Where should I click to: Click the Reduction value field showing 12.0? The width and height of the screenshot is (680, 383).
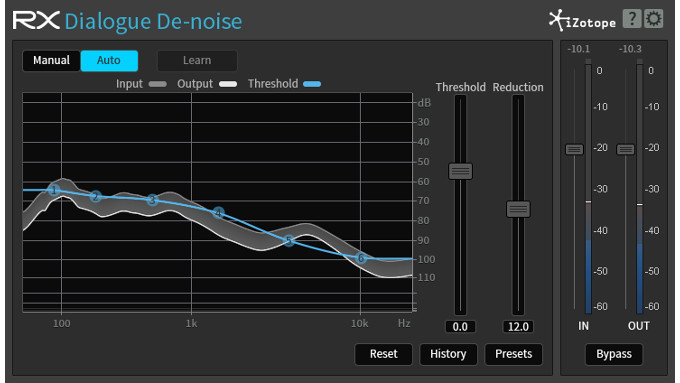click(518, 327)
